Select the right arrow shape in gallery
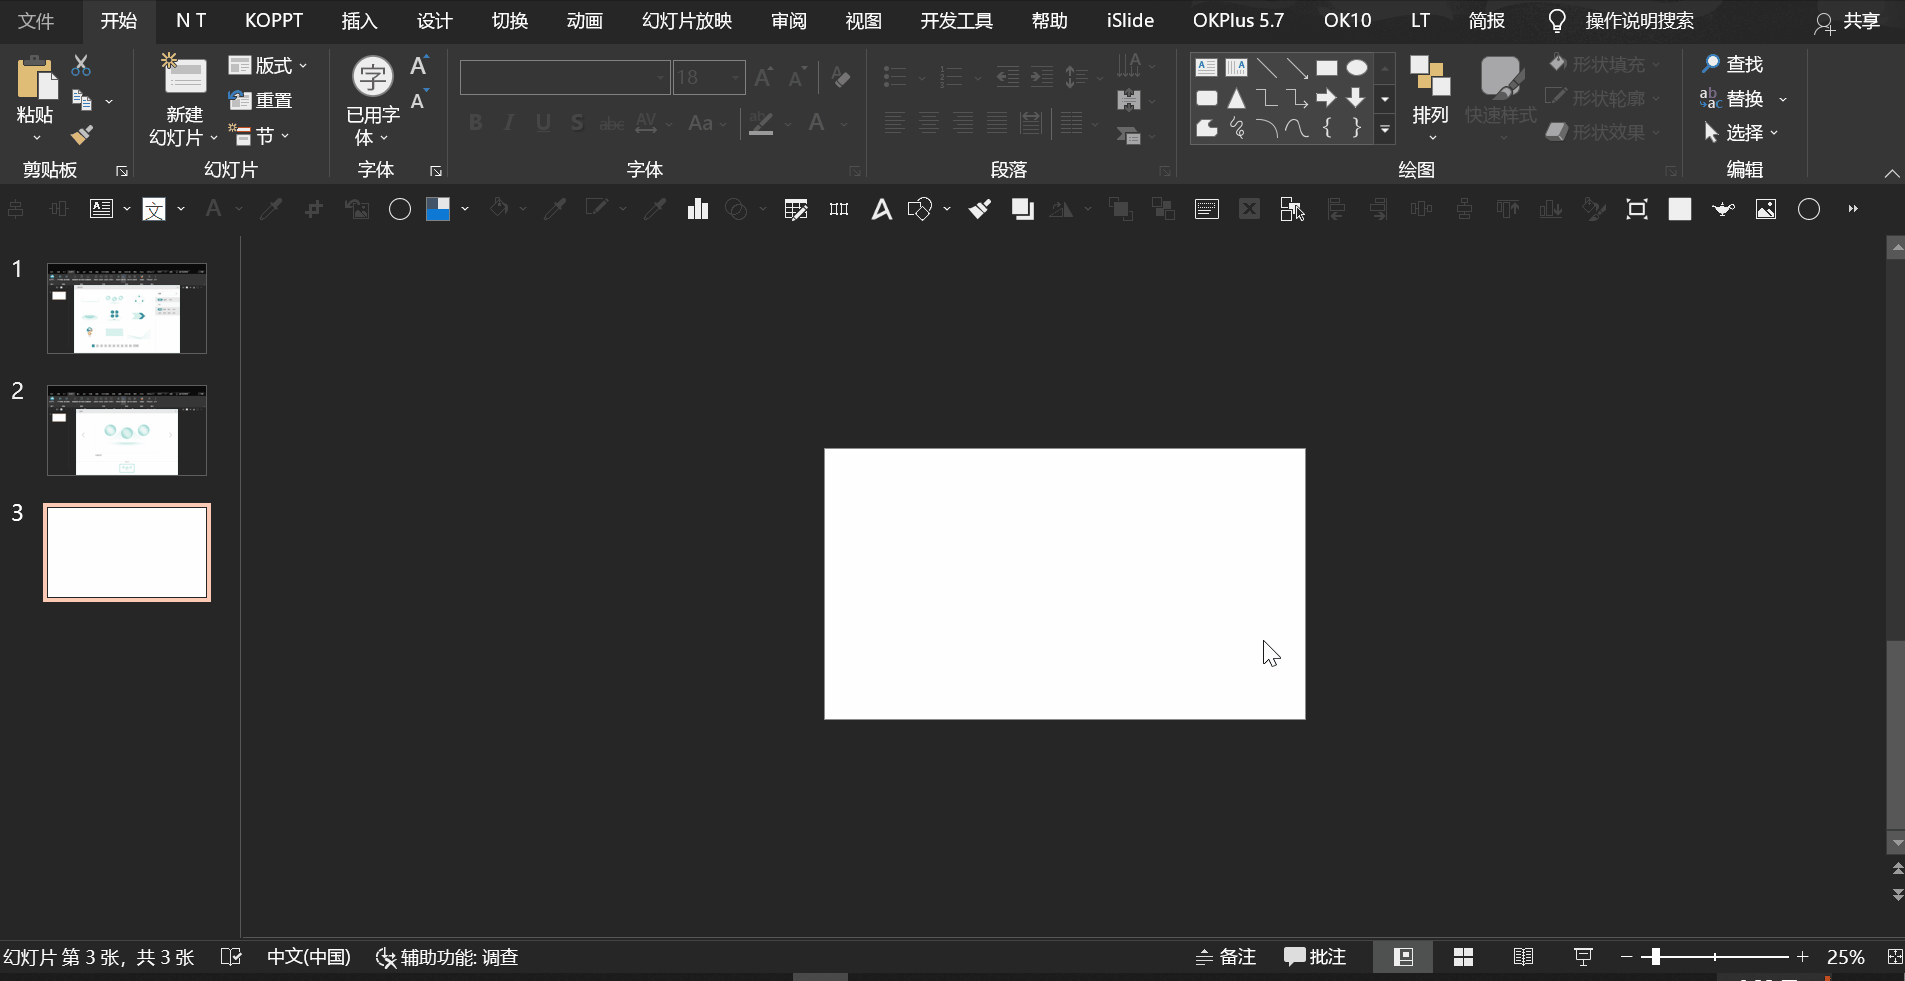 click(1326, 98)
